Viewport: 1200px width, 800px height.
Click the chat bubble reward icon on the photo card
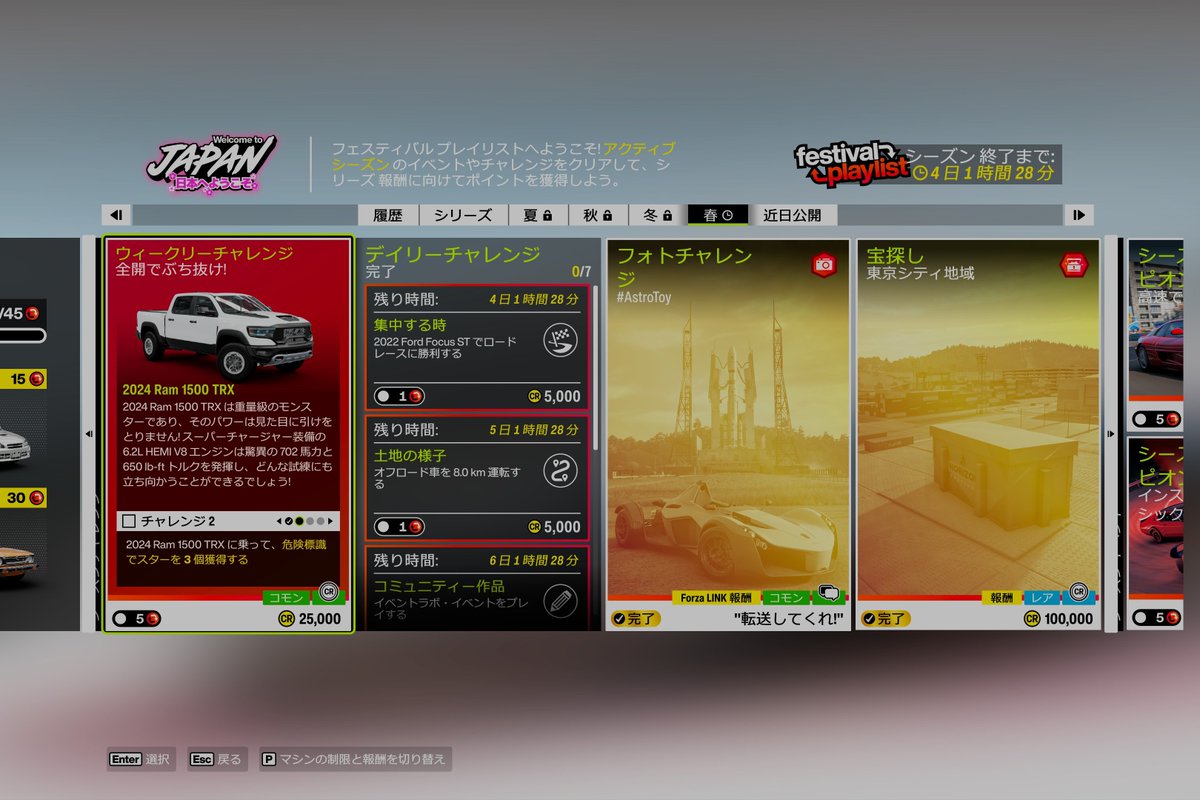pos(829,593)
